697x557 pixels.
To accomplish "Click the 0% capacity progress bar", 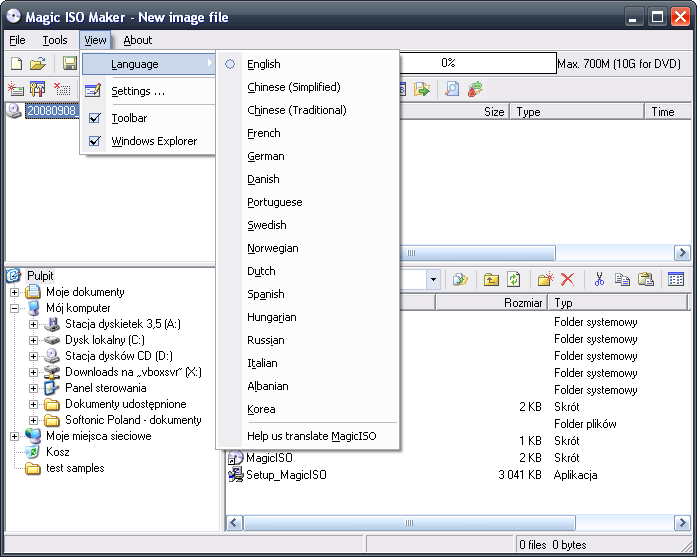I will click(477, 63).
